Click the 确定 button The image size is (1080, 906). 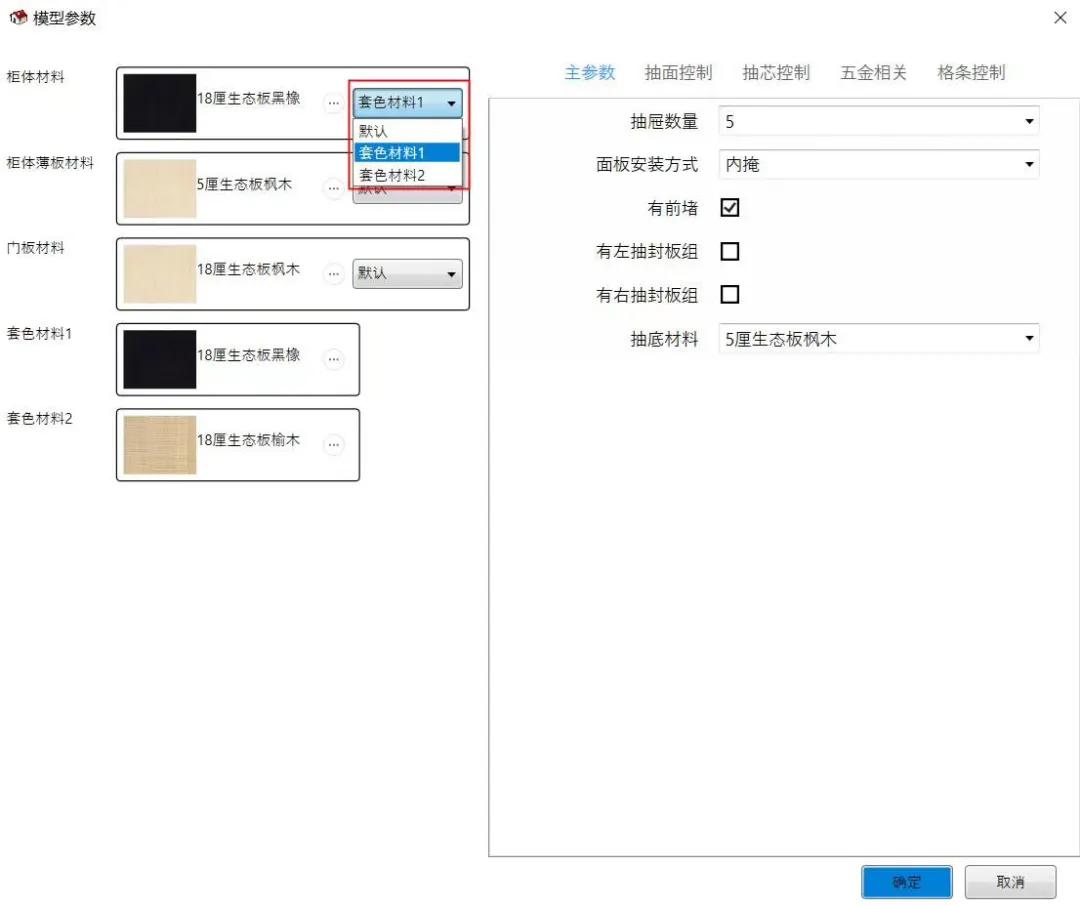point(906,881)
